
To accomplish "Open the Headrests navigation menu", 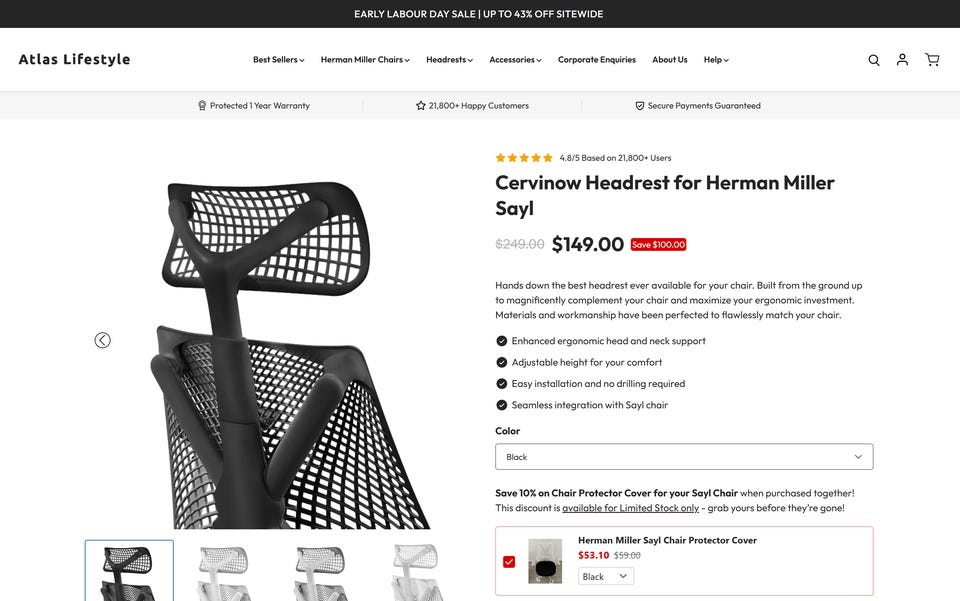I will [x=449, y=60].
